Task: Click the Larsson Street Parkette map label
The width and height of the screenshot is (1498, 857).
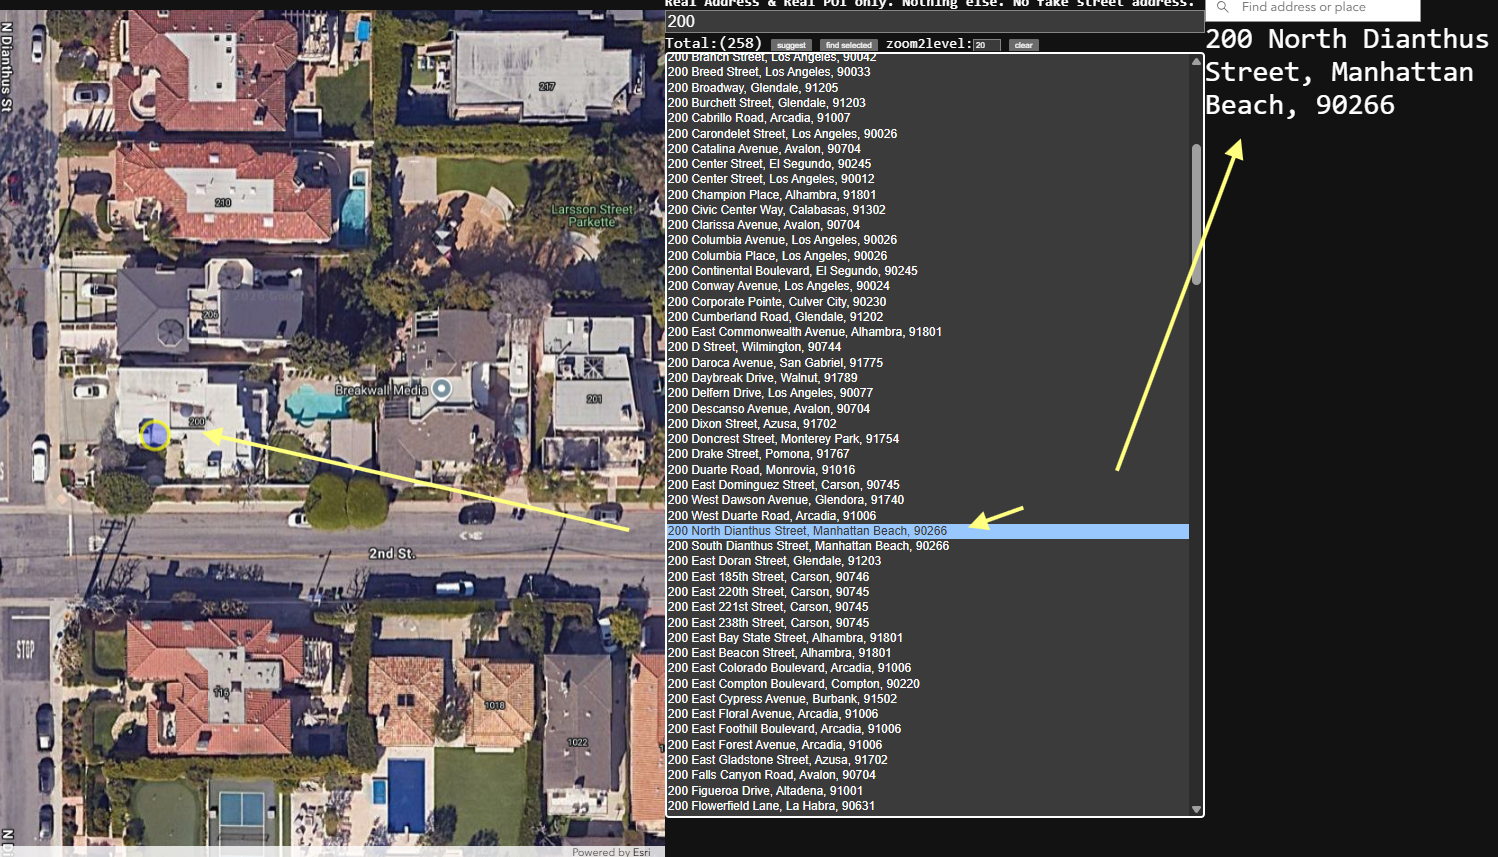Action: (592, 216)
